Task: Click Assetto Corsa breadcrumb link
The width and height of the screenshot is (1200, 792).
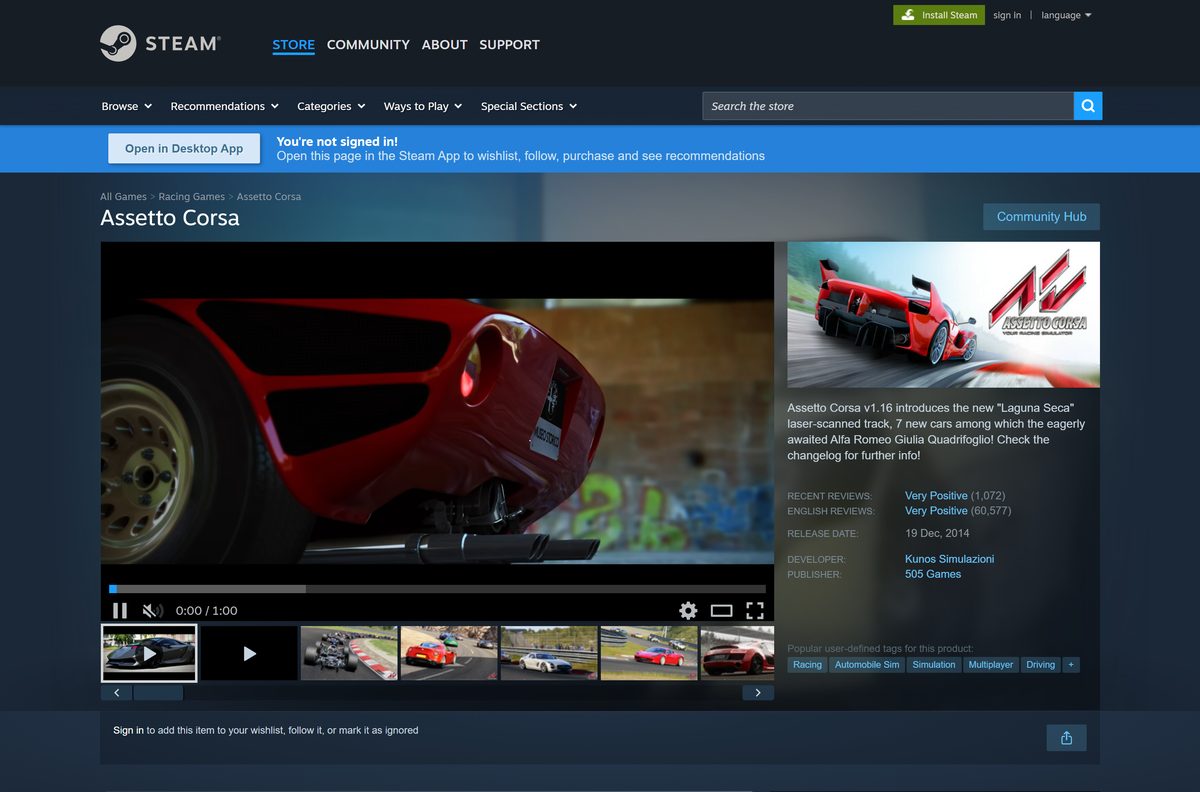Action: [x=269, y=197]
